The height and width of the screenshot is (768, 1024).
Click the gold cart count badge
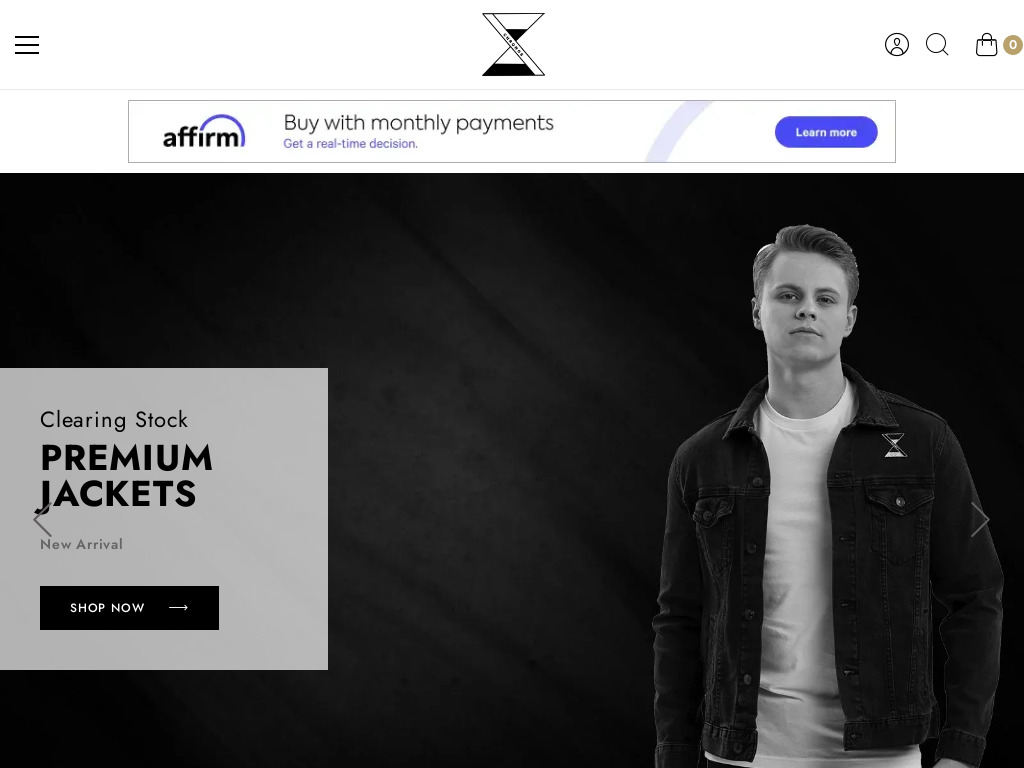click(x=1013, y=45)
